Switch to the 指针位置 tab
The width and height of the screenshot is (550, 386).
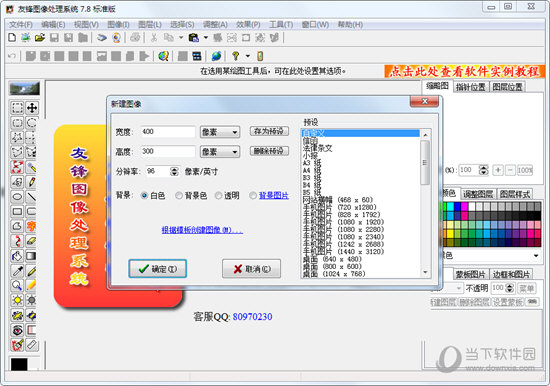[470, 87]
